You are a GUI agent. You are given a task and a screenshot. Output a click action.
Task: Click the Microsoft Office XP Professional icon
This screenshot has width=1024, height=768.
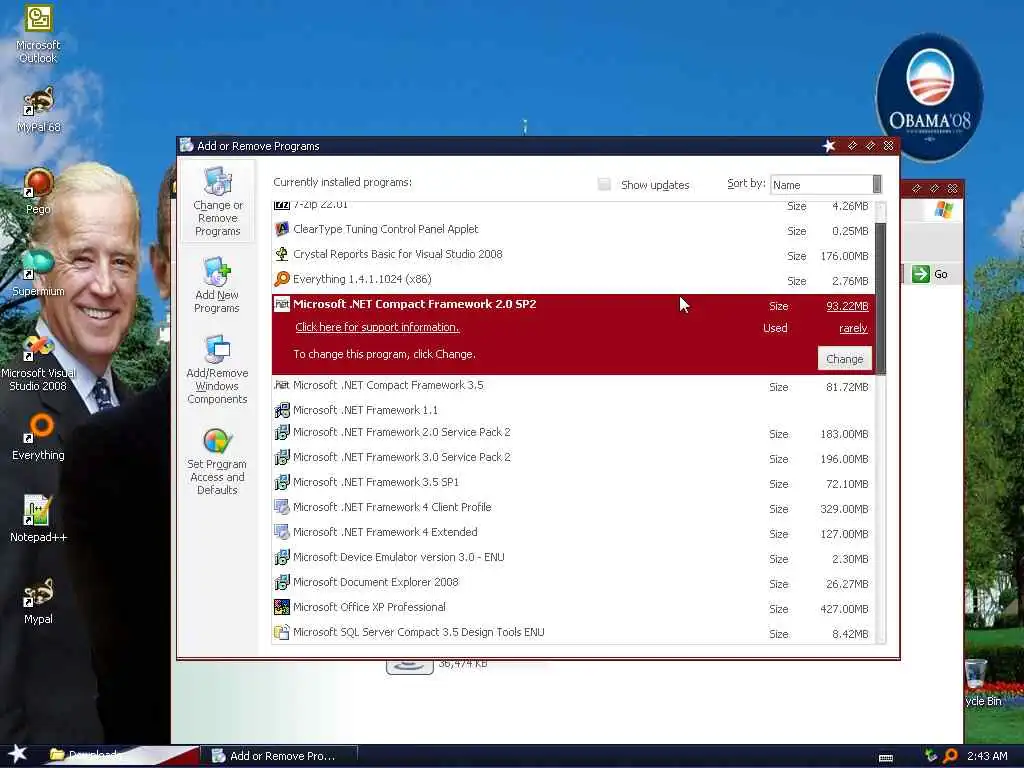coord(281,607)
